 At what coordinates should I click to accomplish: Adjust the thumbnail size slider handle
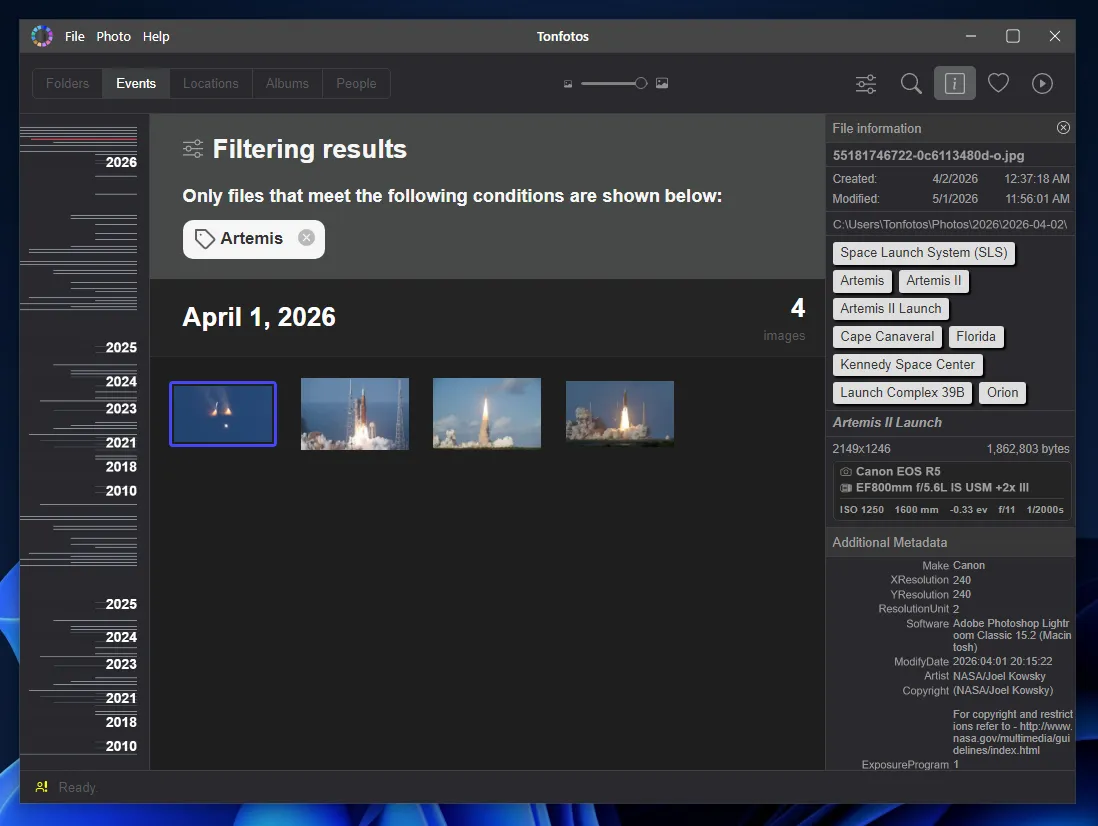click(x=641, y=83)
